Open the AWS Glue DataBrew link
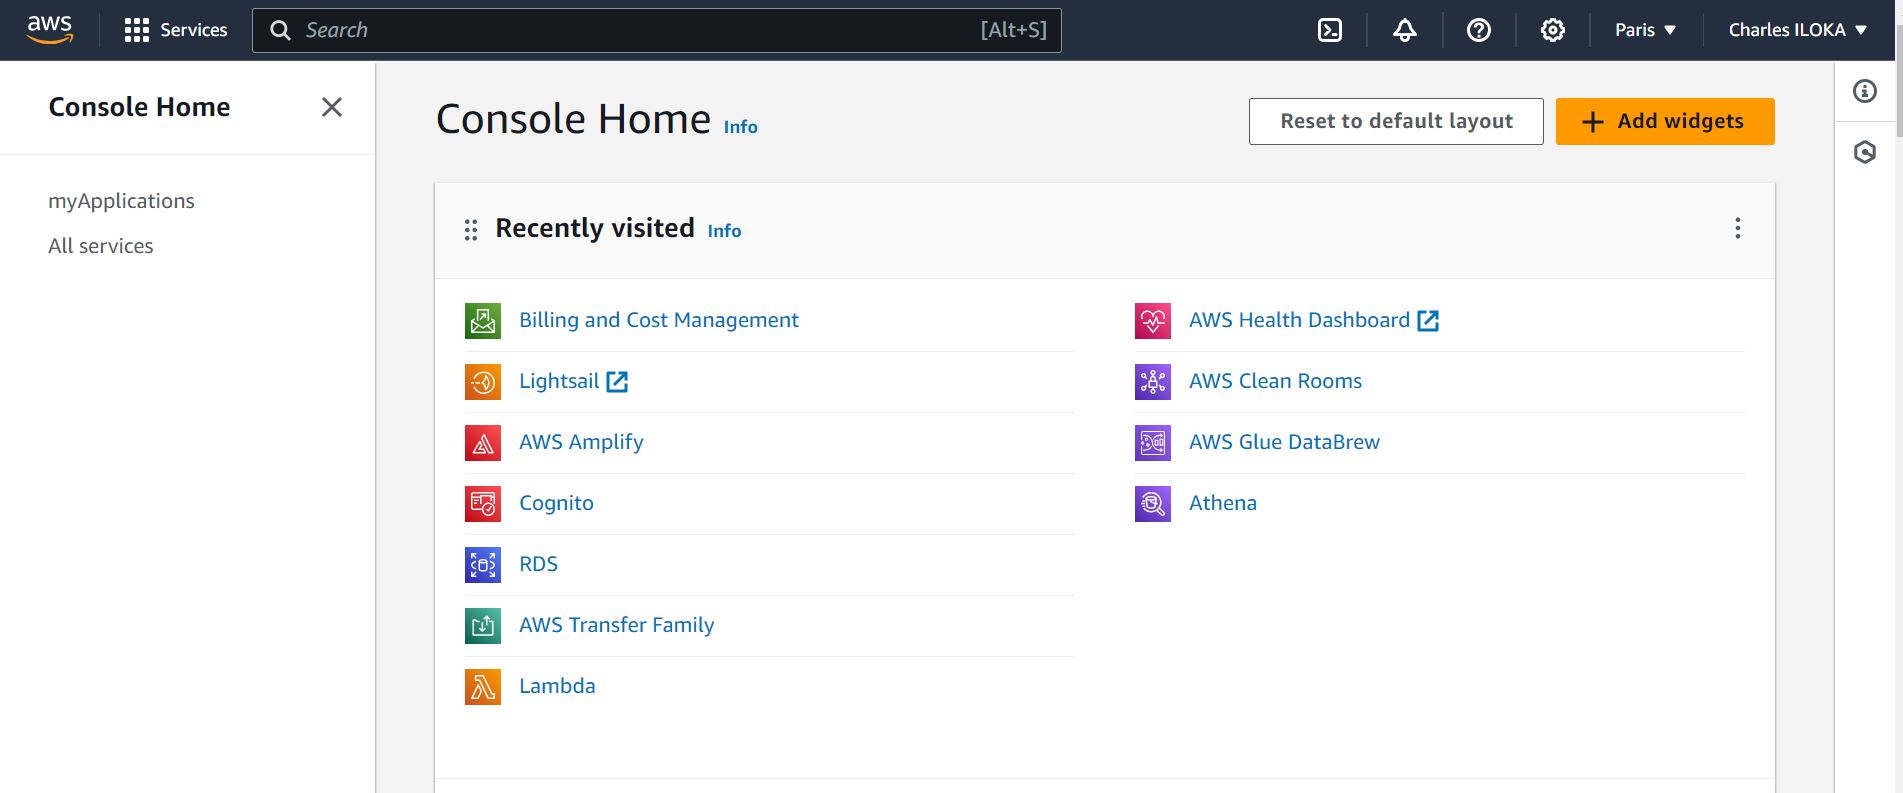 pyautogui.click(x=1284, y=442)
